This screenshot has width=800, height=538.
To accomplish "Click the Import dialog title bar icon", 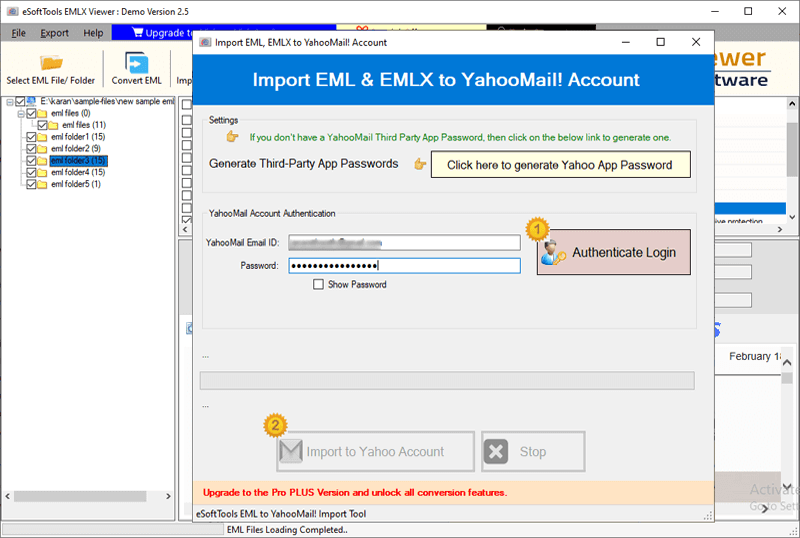I will pyautogui.click(x=205, y=42).
